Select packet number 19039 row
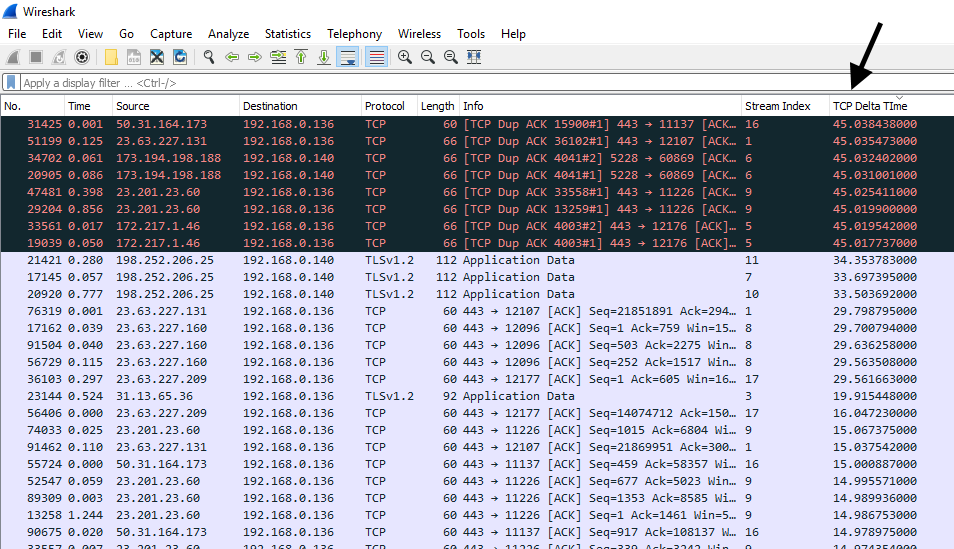 [477, 243]
